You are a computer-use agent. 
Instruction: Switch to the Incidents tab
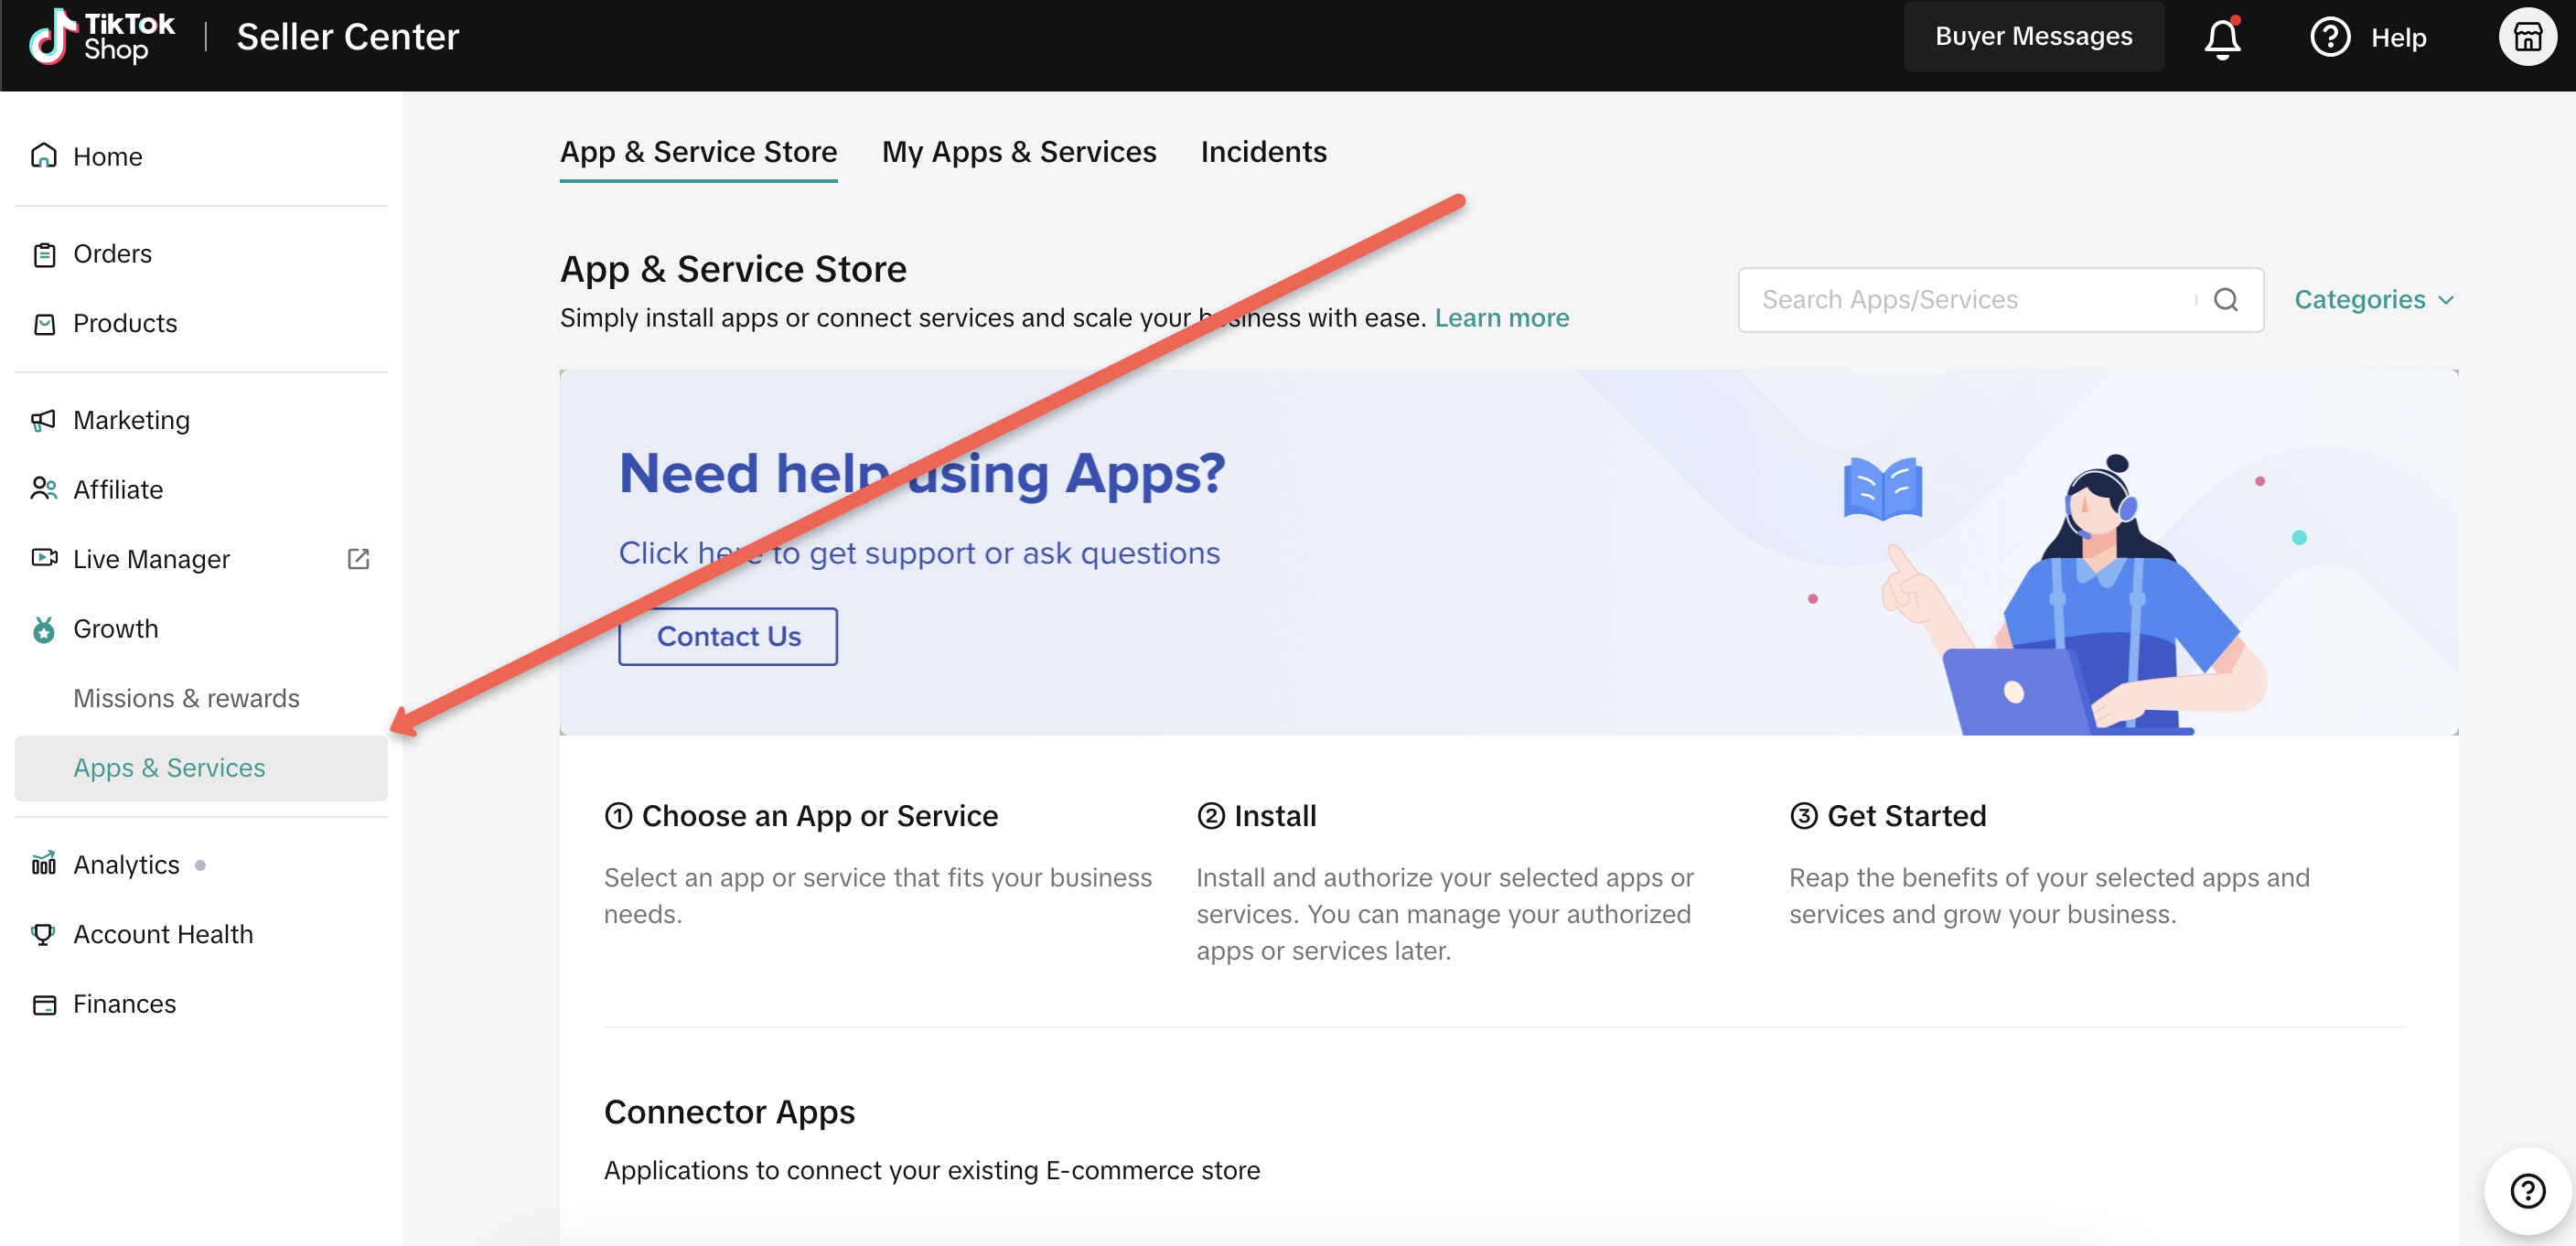[1263, 152]
